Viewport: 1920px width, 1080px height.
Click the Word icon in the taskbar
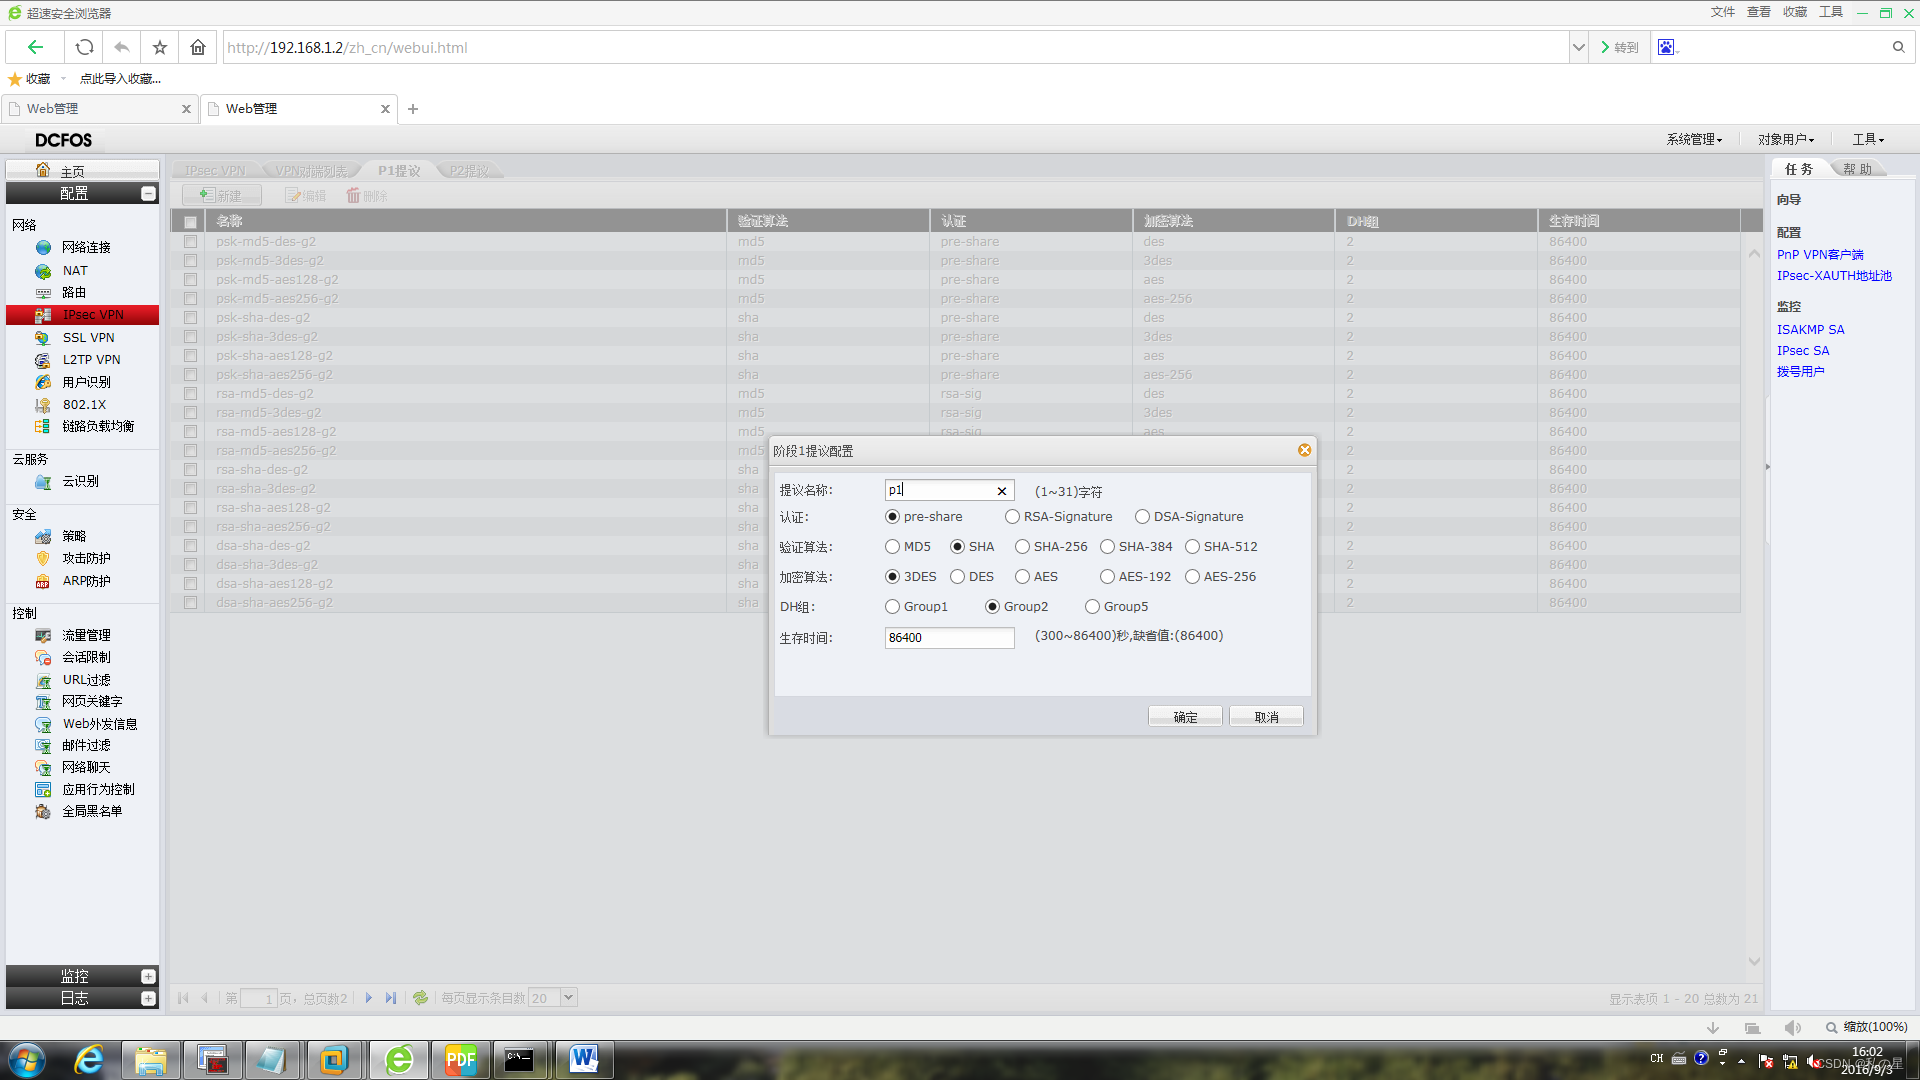[x=583, y=1059]
